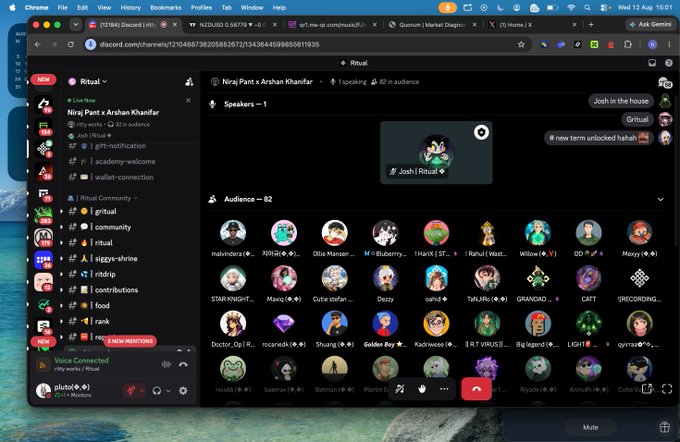The image size is (680, 442).
Task: Click the pluto user profile avatar
Action: point(43,390)
